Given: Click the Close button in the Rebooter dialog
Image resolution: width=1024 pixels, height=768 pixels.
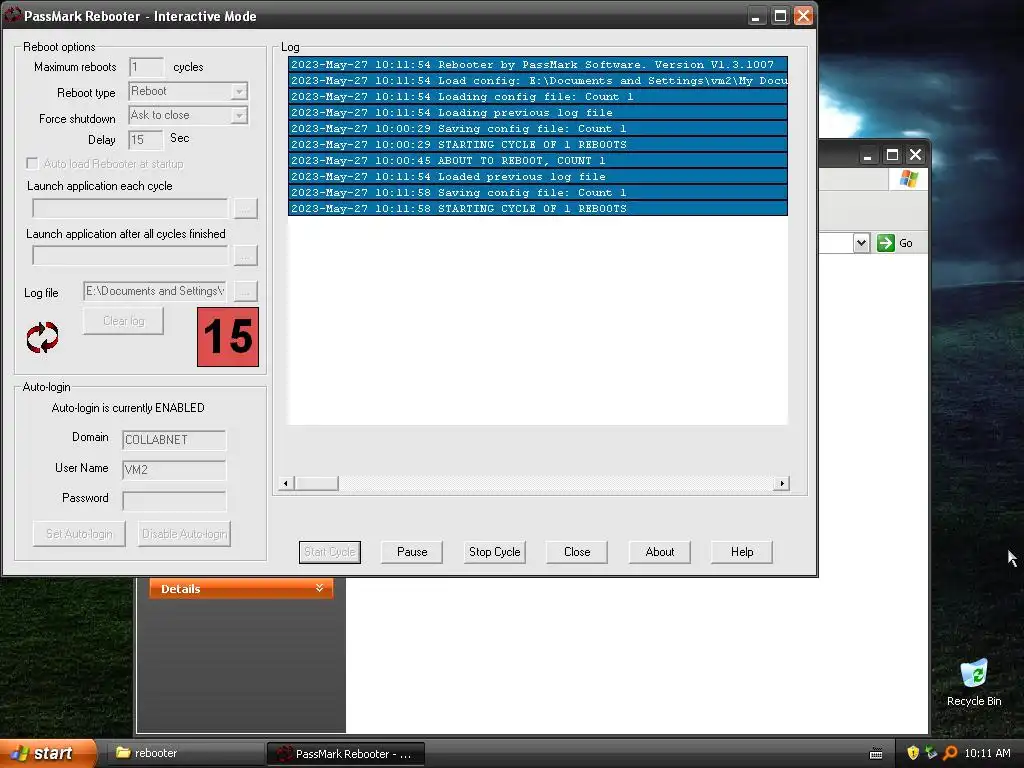Looking at the screenshot, I should pyautogui.click(x=577, y=552).
